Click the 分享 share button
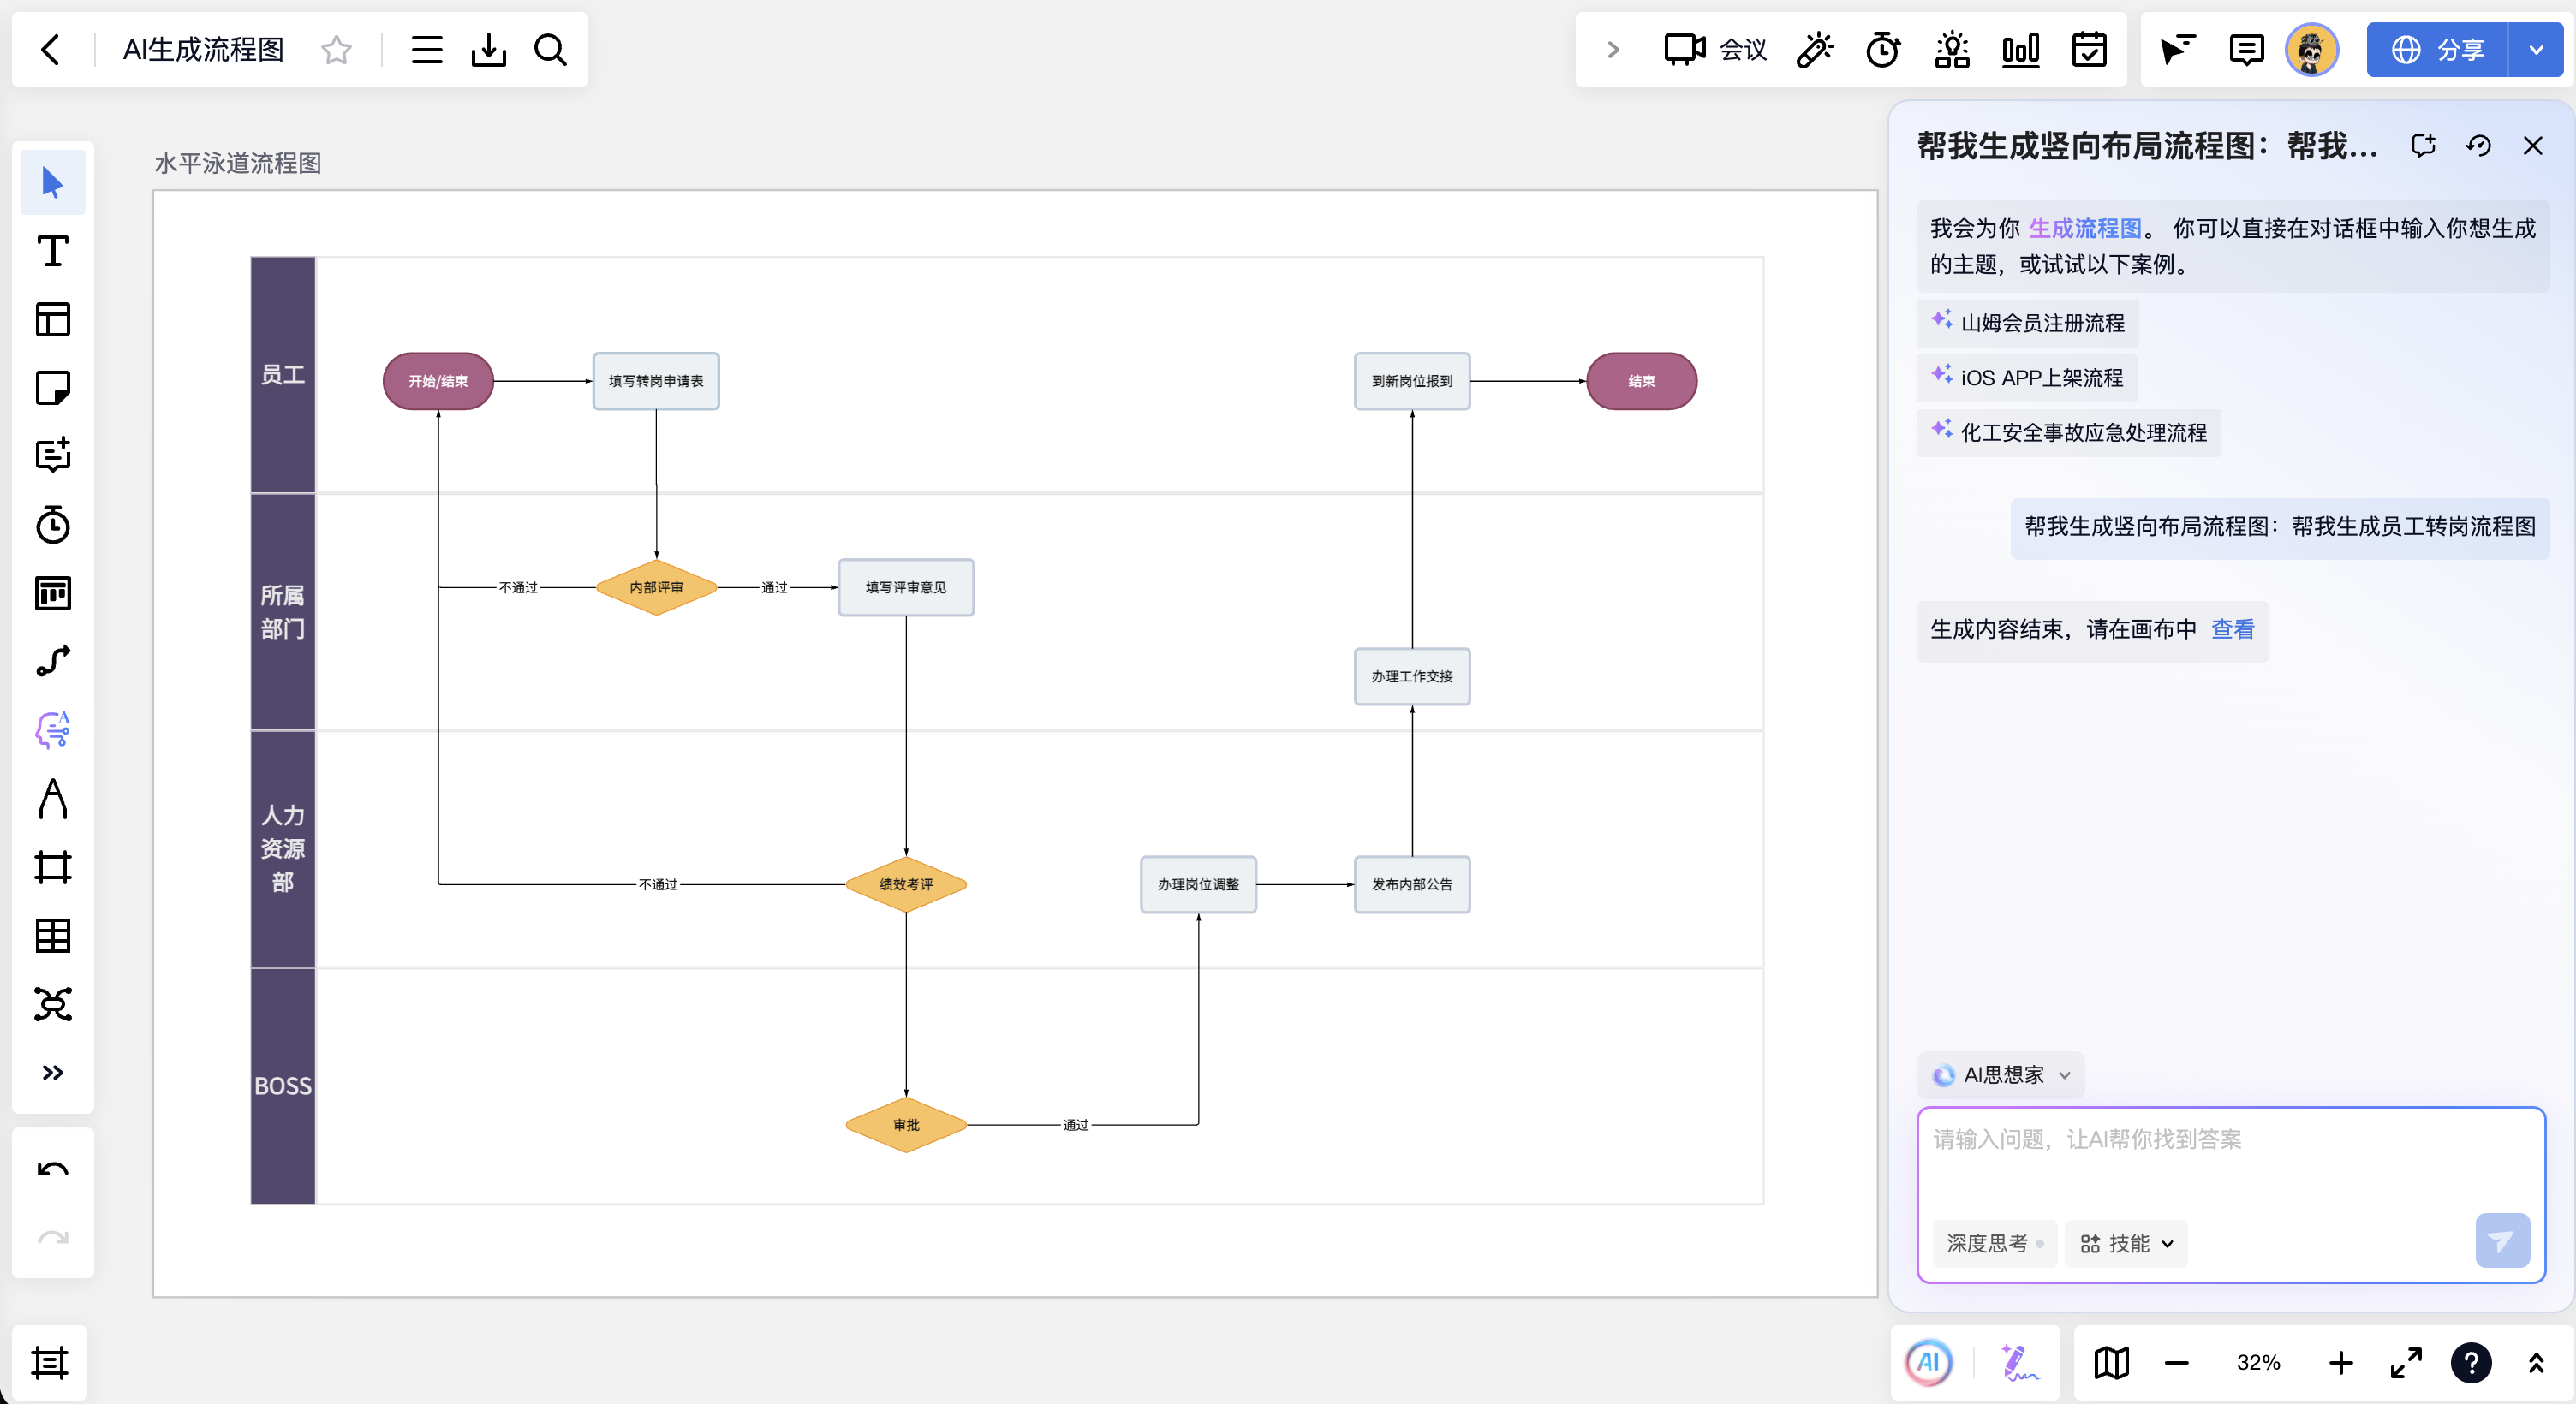The height and width of the screenshot is (1404, 2576). pos(2437,49)
